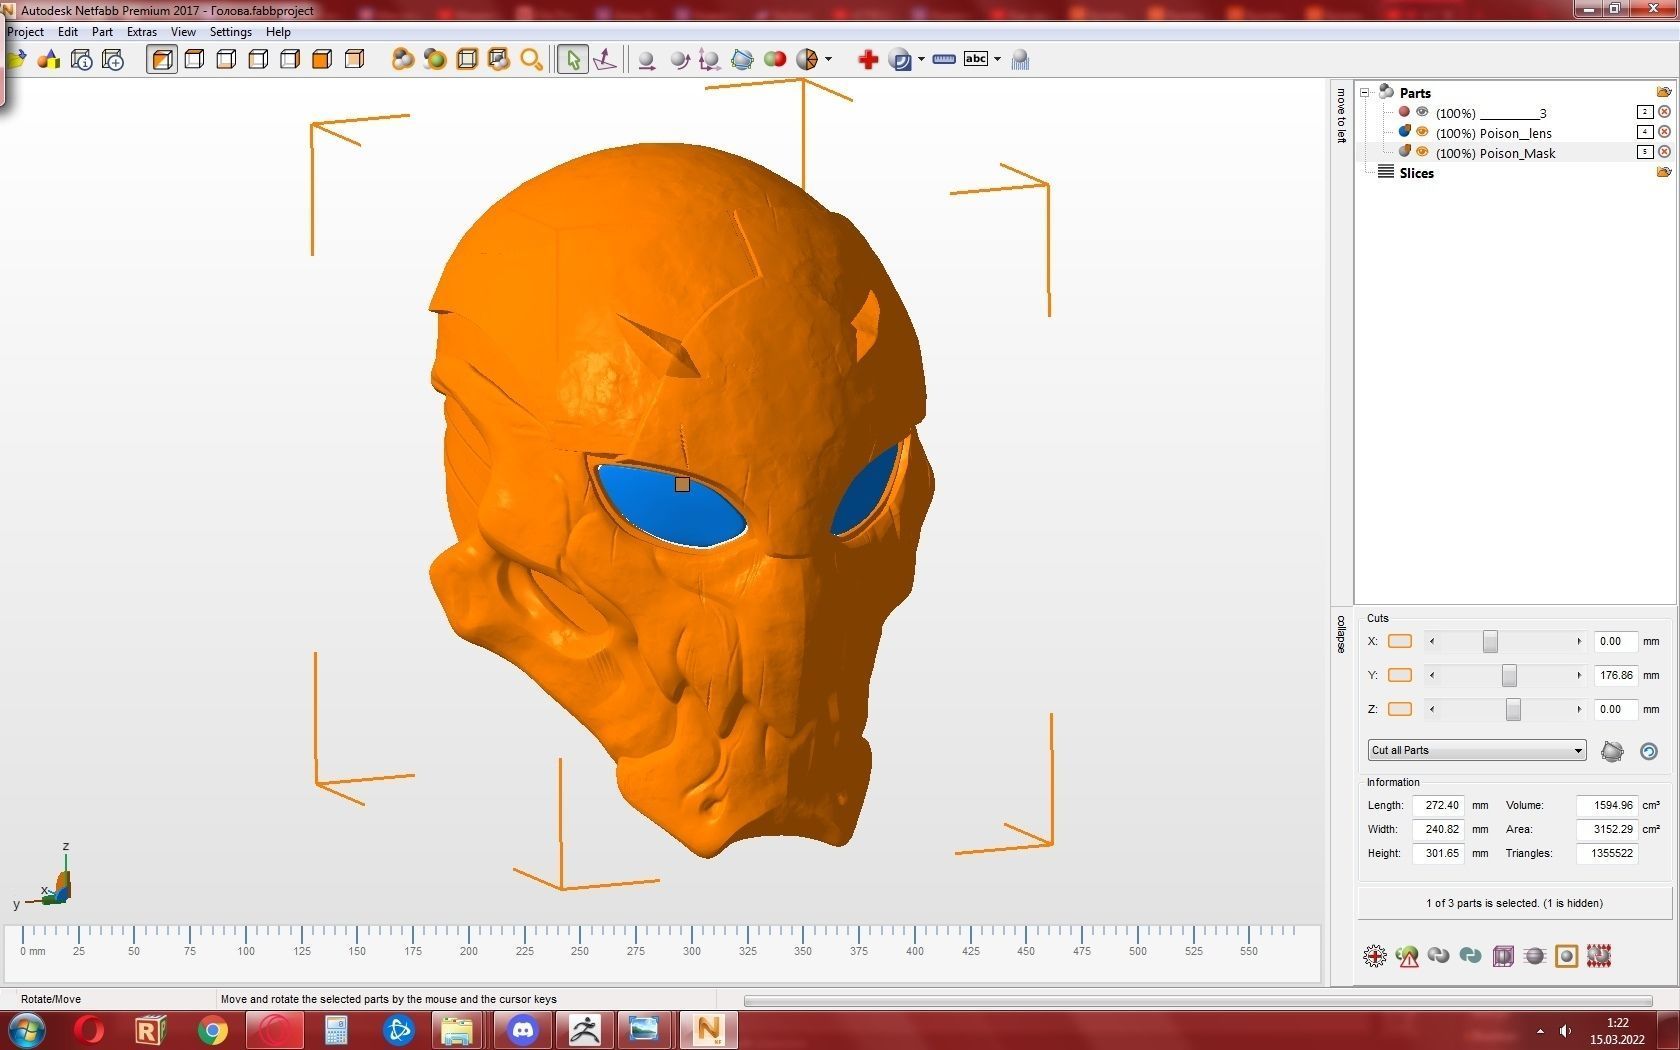Choose the align to bottom plane tool
This screenshot has width=1680, height=1050.
pos(605,60)
